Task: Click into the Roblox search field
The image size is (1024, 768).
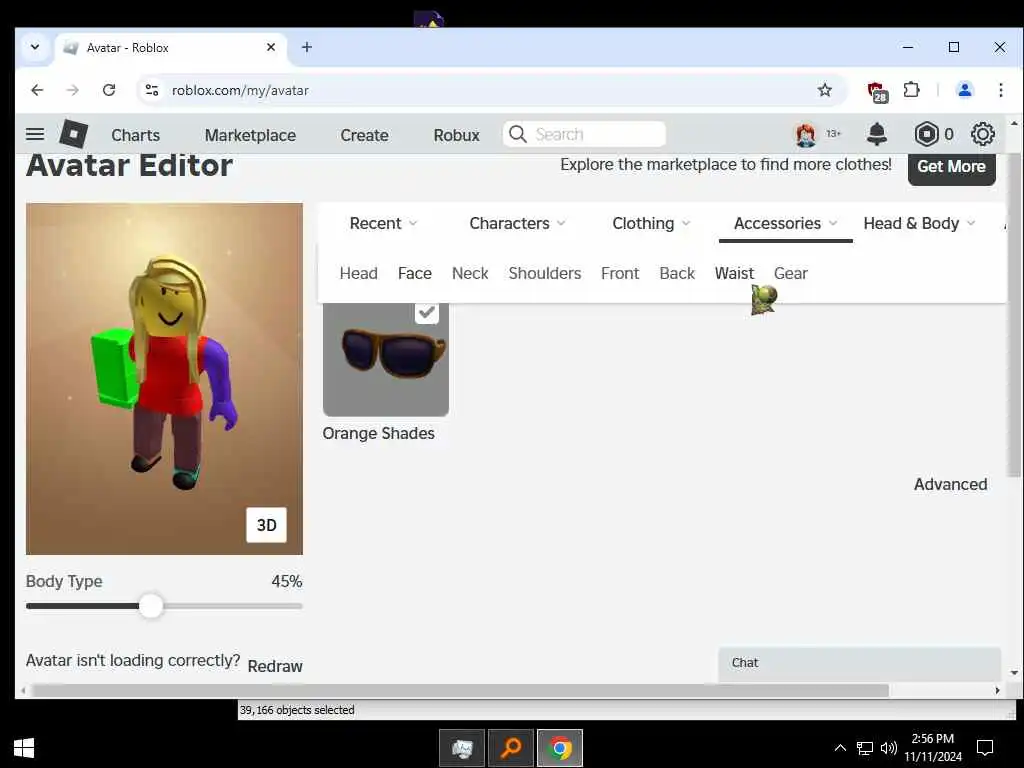Action: [584, 134]
